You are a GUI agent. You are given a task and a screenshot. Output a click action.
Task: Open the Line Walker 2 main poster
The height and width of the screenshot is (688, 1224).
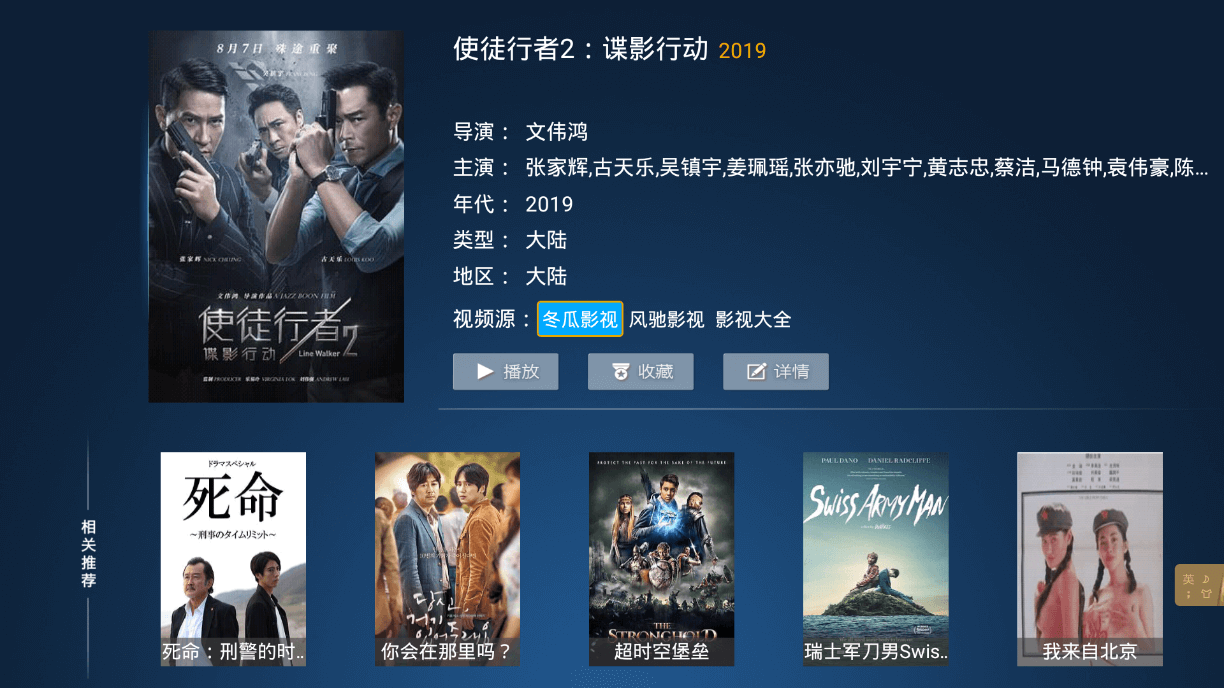coord(276,217)
